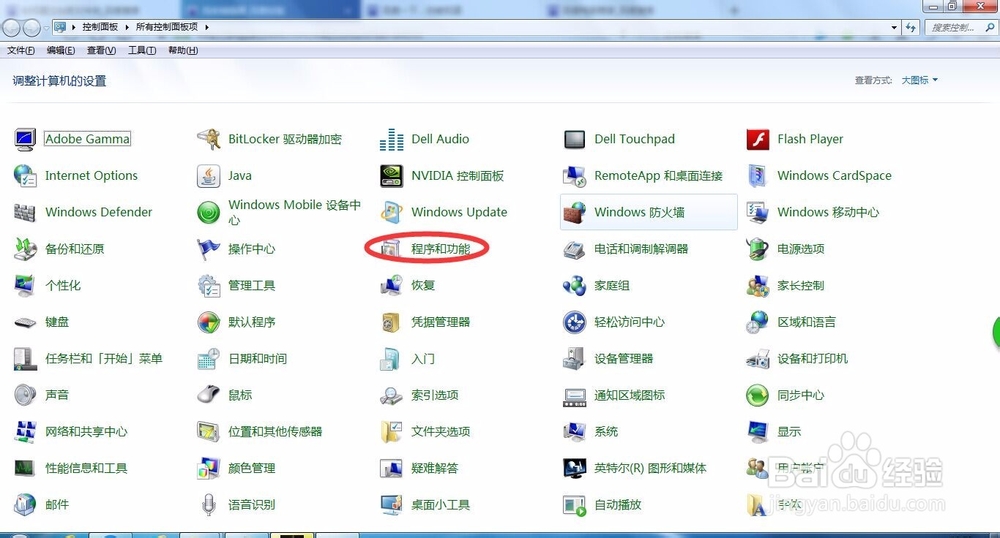Expand the address bar history dropdown arrow
The height and width of the screenshot is (538, 1000).
point(894,27)
